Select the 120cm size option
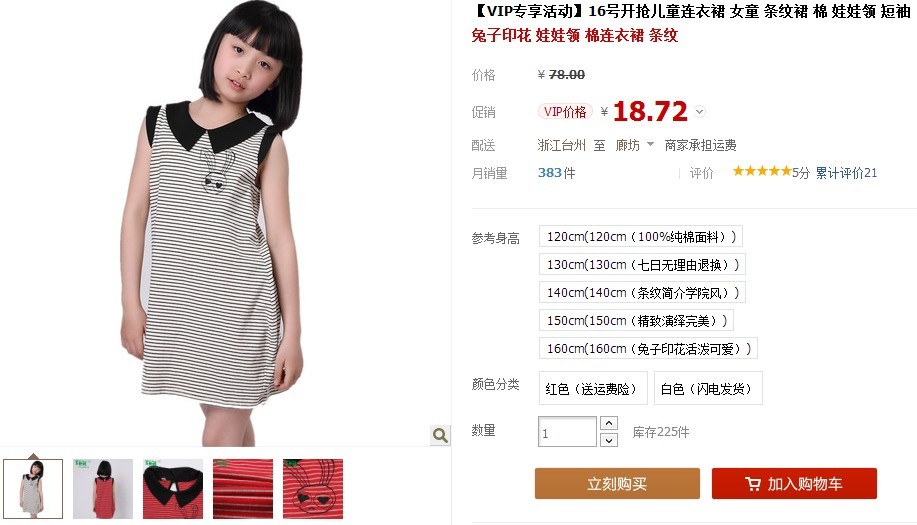 click(x=641, y=237)
